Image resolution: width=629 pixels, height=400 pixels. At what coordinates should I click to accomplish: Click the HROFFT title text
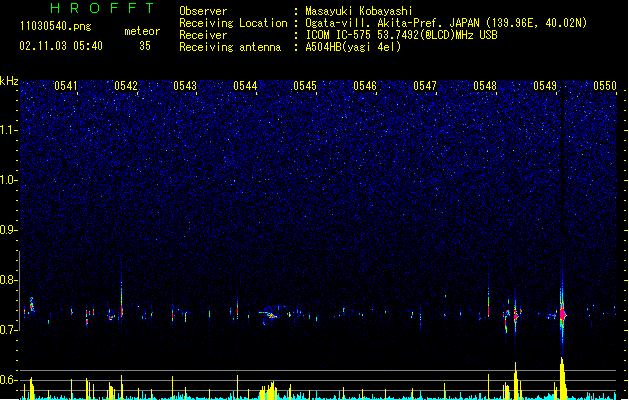tap(102, 8)
